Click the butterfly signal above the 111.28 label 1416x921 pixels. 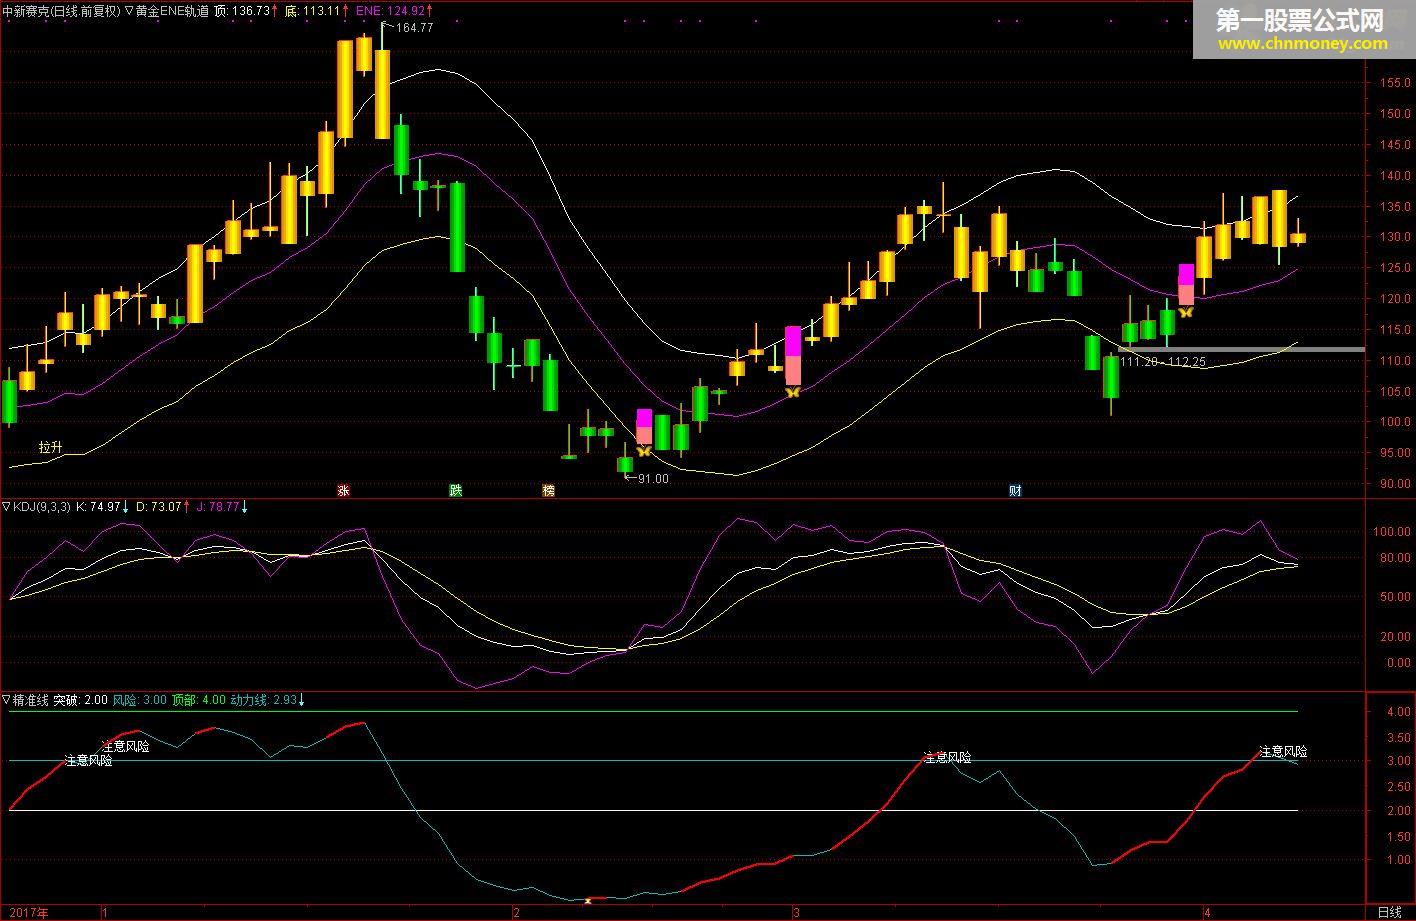click(1186, 312)
